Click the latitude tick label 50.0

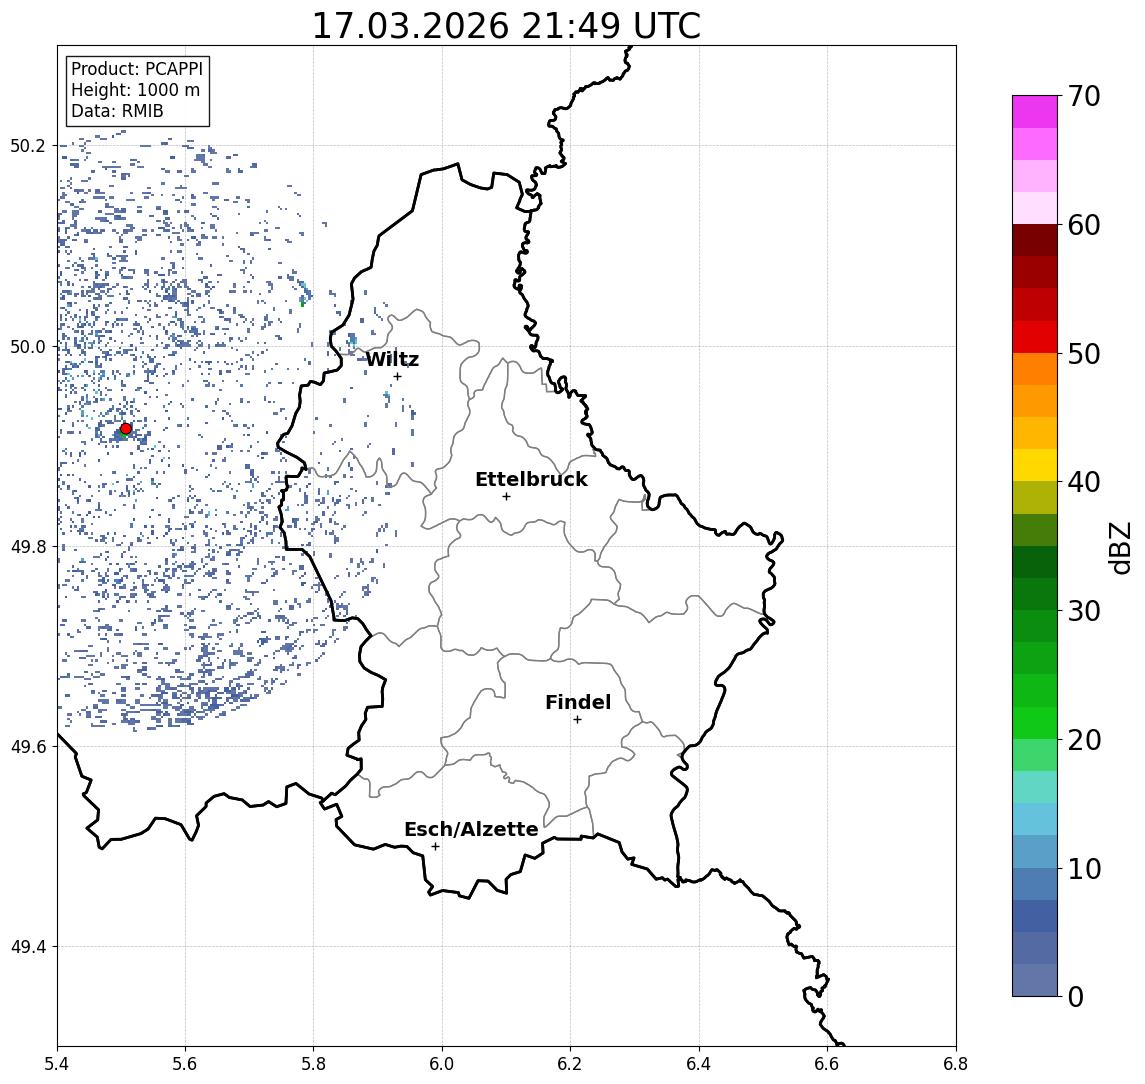pos(27,346)
